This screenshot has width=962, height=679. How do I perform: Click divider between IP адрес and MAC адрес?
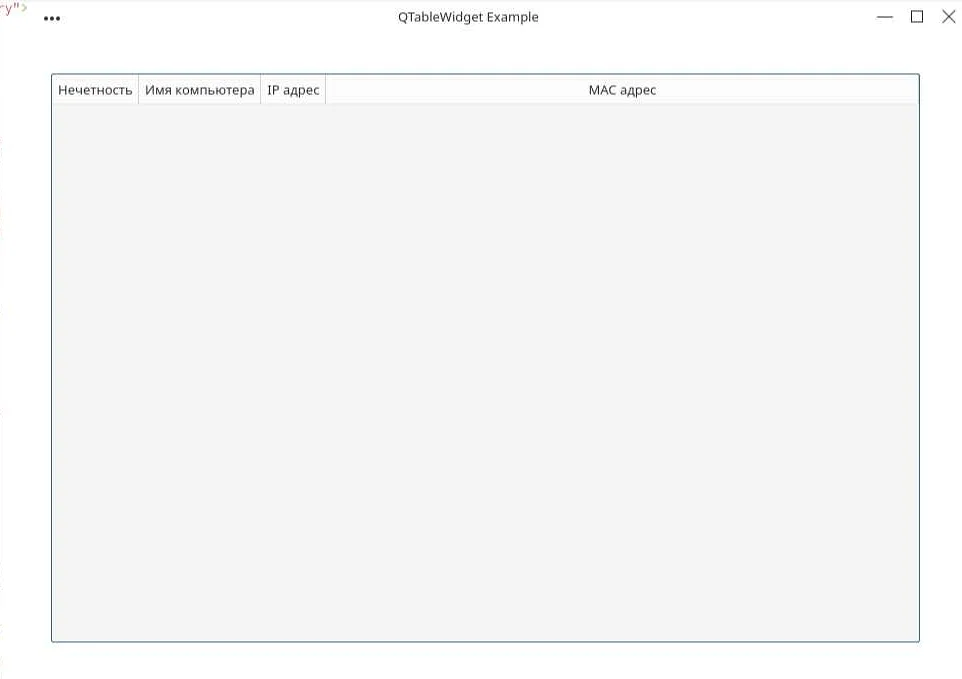[x=326, y=90]
